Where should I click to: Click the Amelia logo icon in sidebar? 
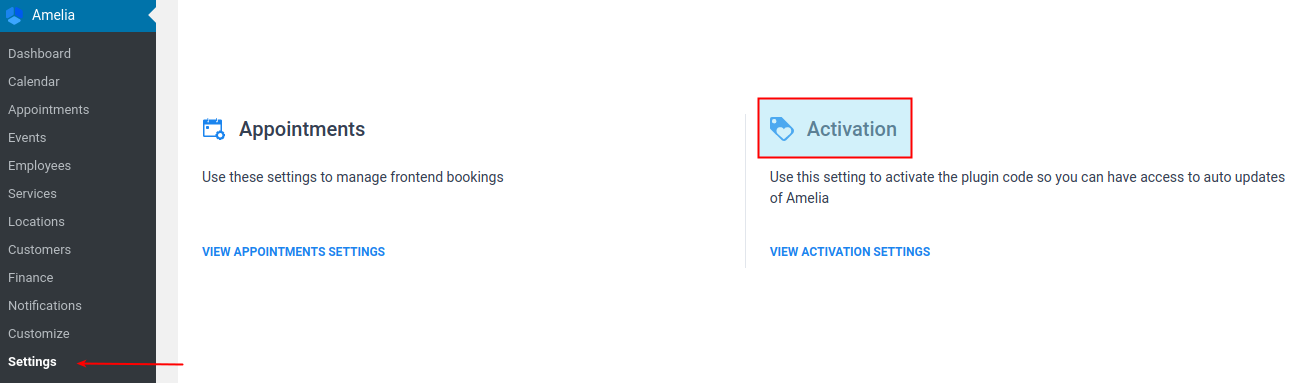coord(15,16)
